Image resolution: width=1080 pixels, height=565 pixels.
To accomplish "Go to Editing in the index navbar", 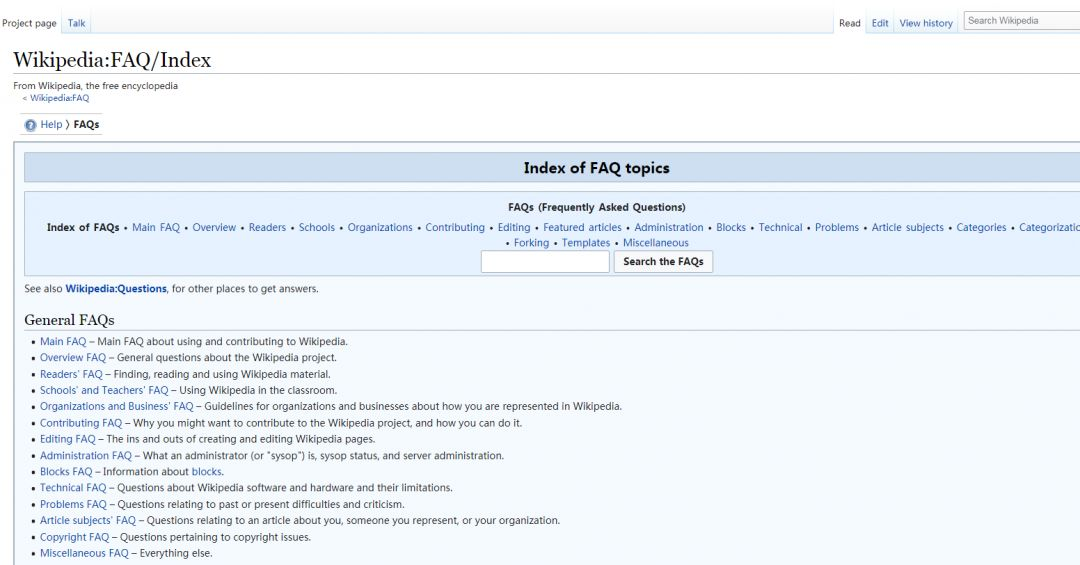I will (x=514, y=227).
